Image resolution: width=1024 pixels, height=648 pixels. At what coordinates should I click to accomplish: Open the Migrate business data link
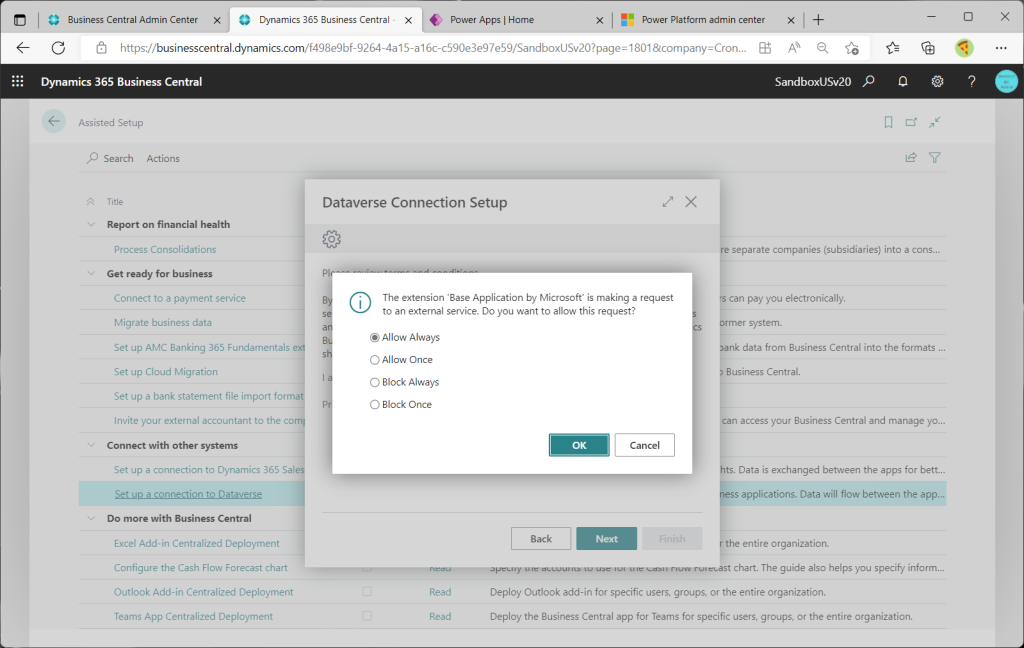(163, 322)
